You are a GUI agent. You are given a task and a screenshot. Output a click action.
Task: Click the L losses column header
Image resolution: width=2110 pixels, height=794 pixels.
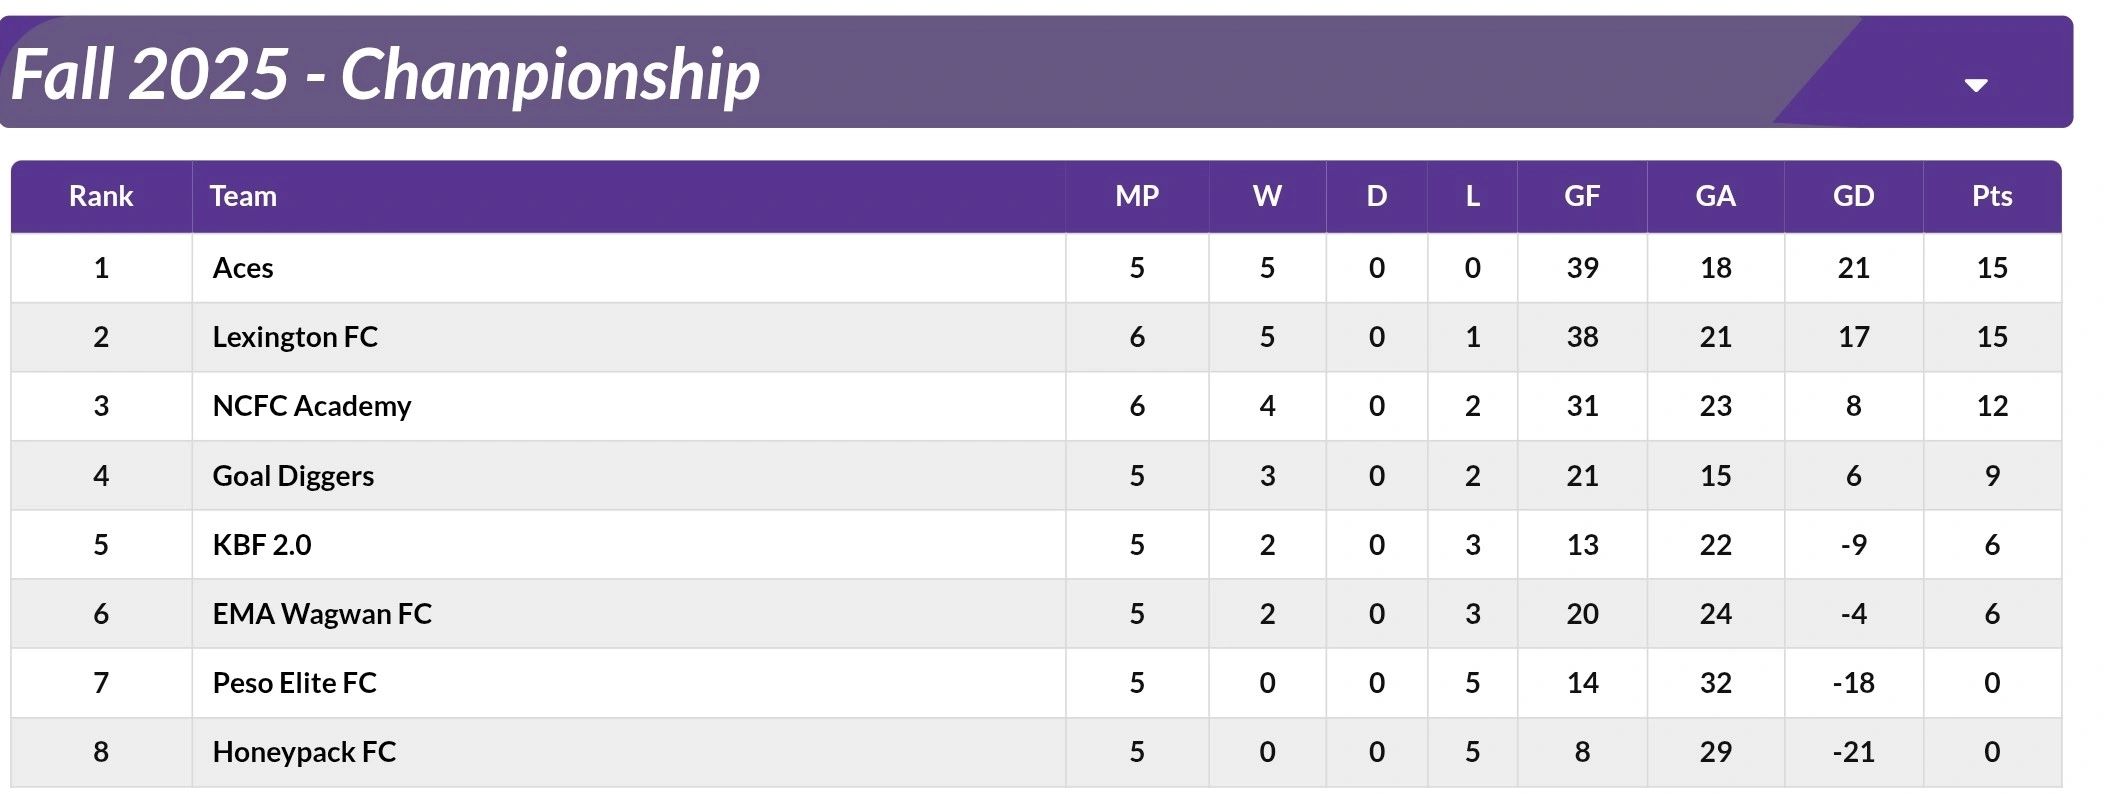(1472, 196)
